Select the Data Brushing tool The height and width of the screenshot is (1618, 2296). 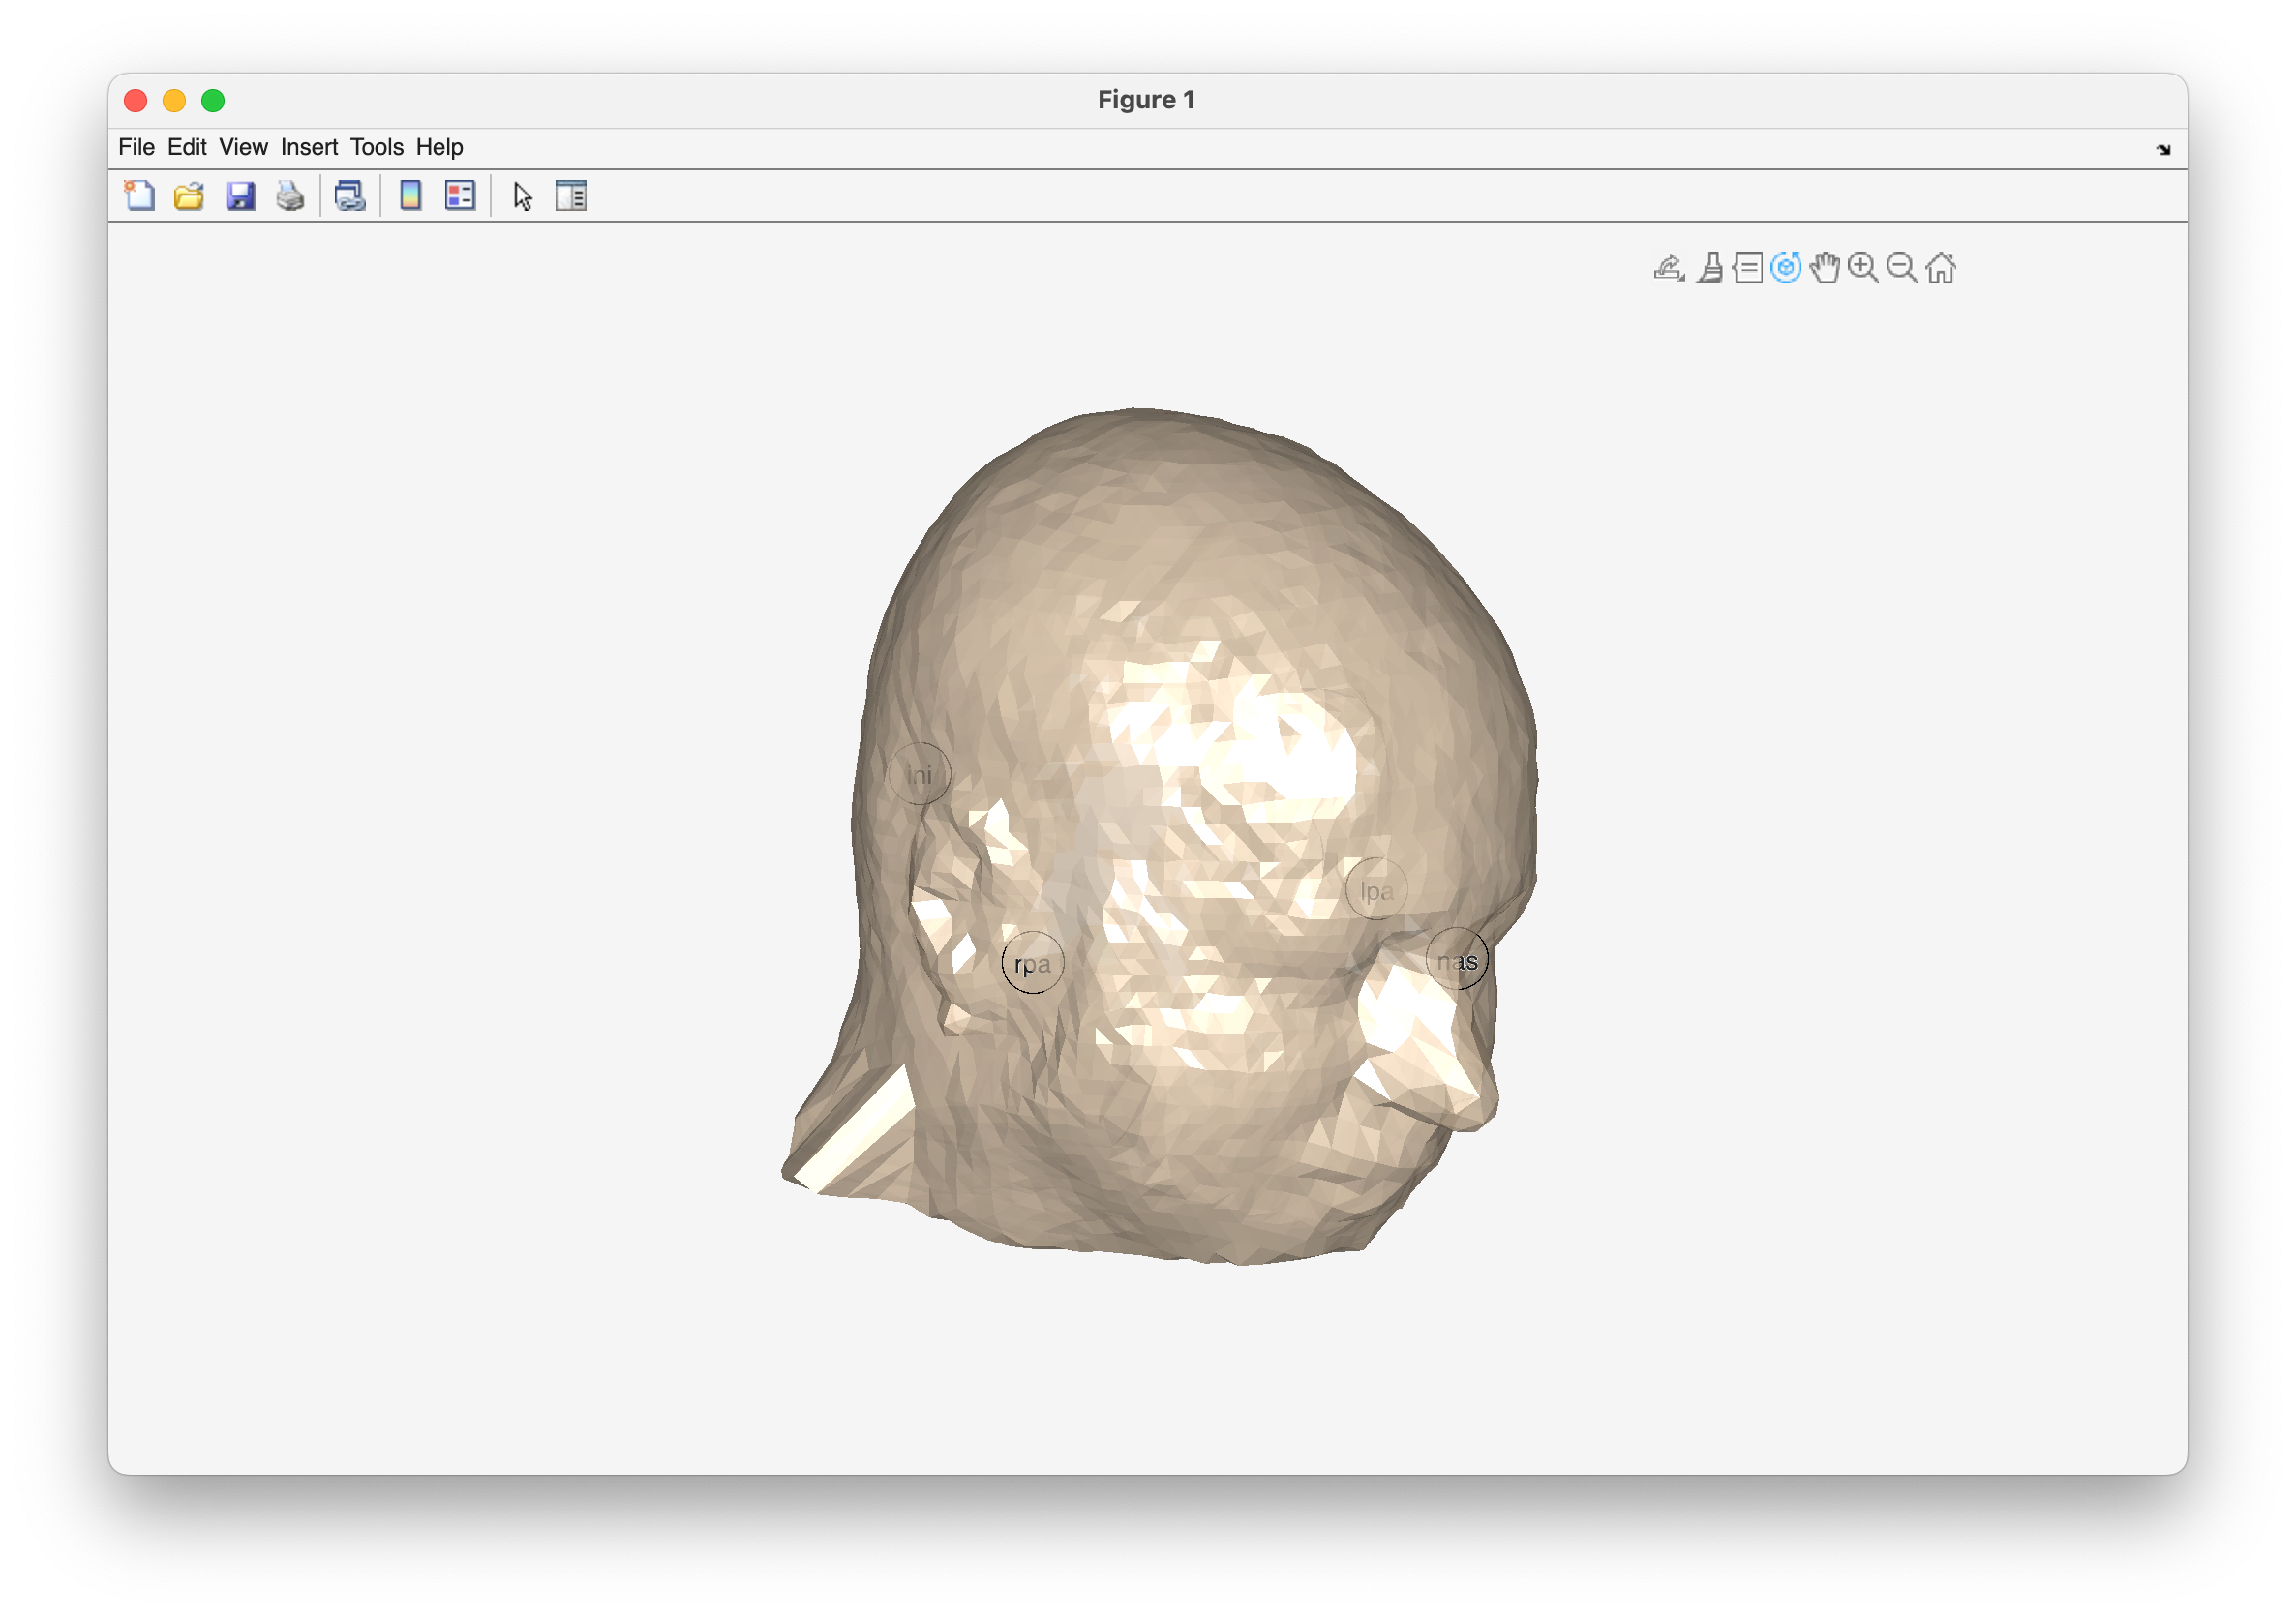(1710, 267)
